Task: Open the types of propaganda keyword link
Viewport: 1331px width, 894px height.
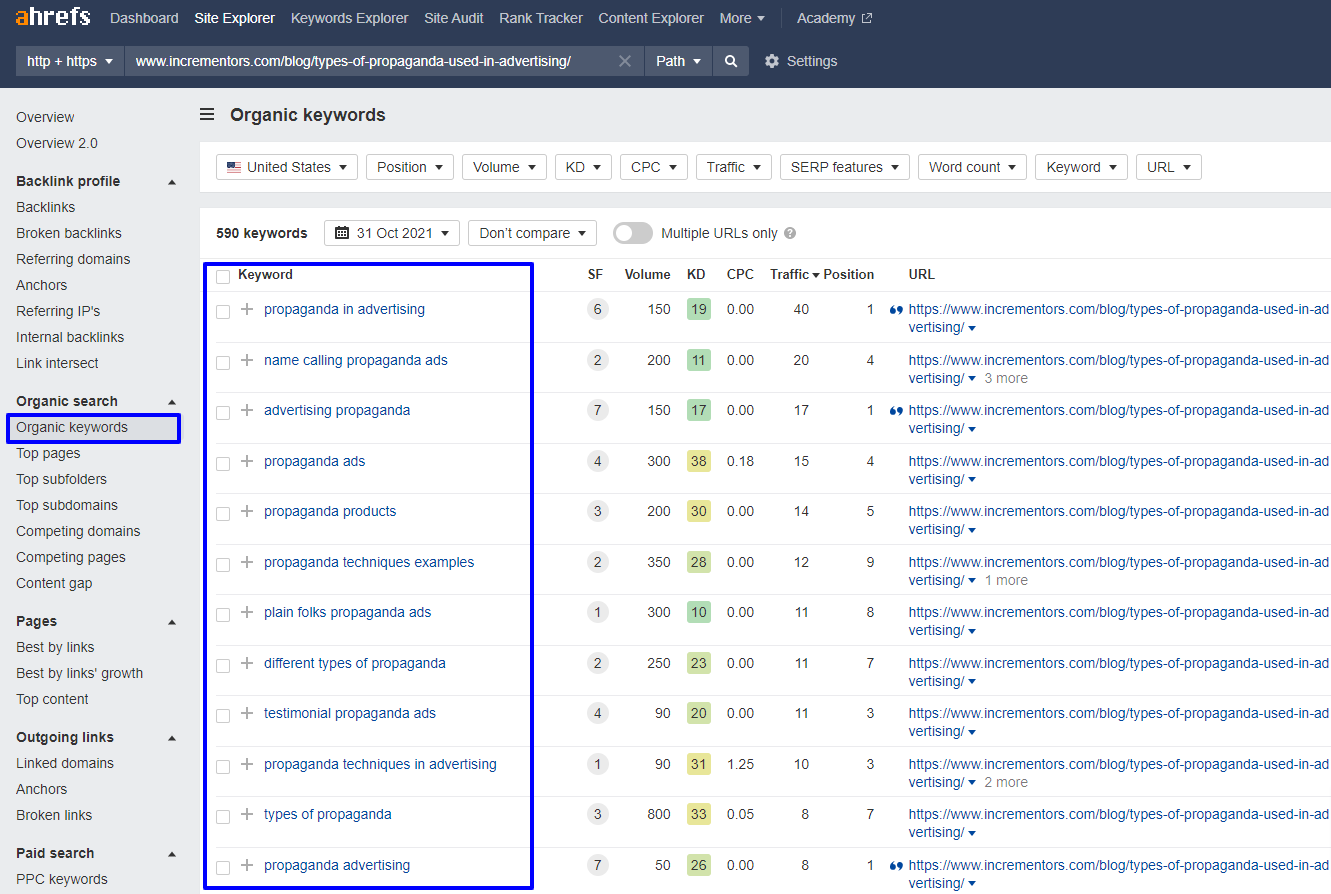Action: pos(328,814)
